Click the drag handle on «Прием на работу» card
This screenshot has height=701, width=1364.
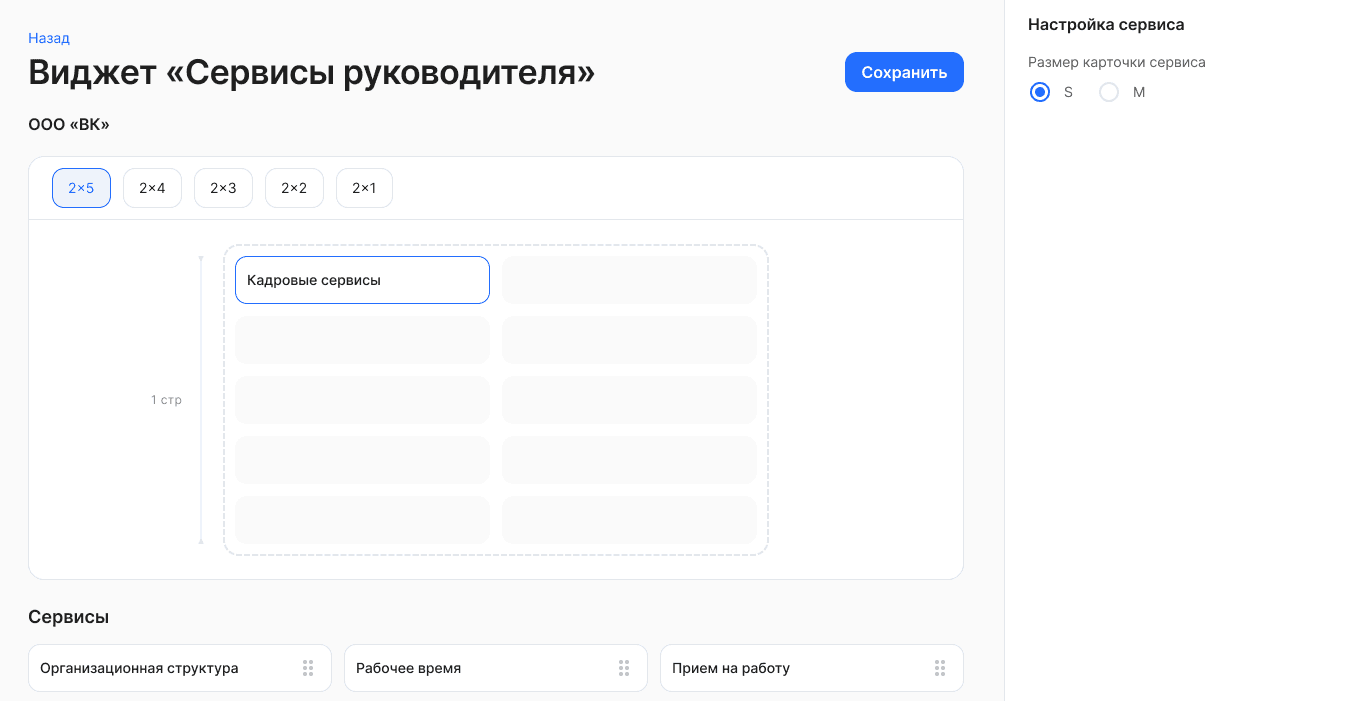pos(939,668)
